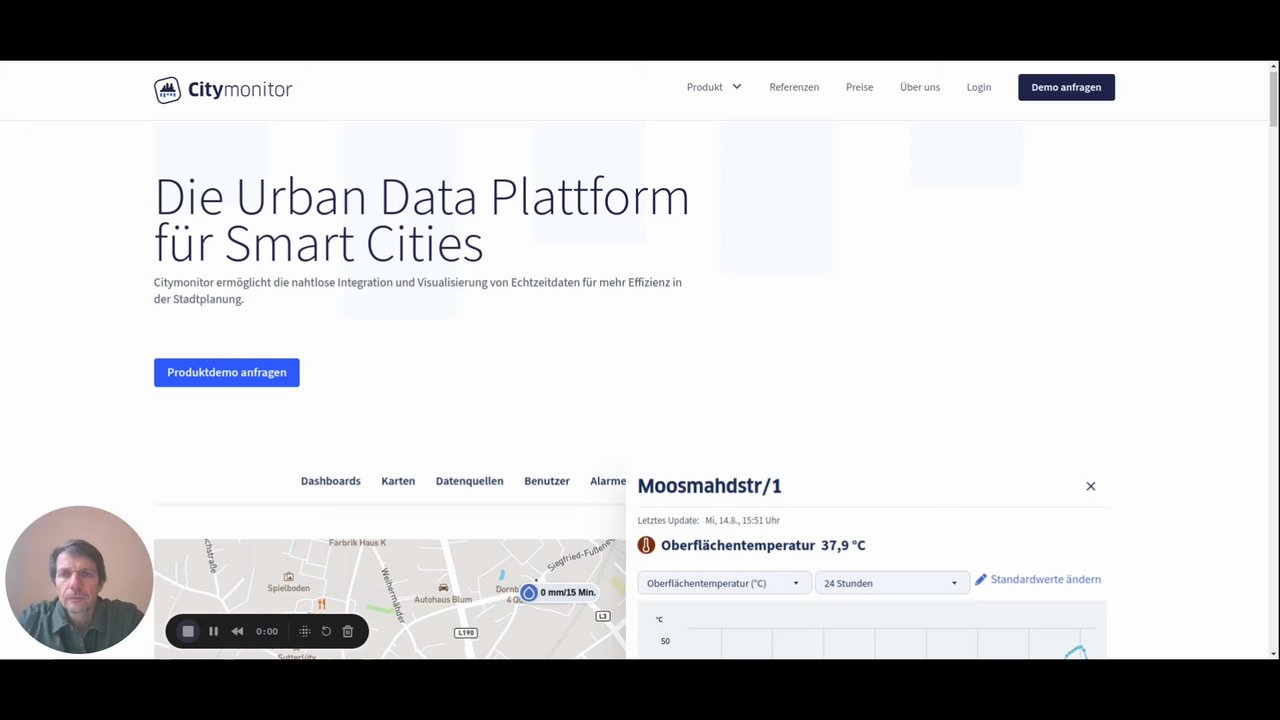Click the 37,9 °C temperature value
1280x720 pixels.
(843, 545)
